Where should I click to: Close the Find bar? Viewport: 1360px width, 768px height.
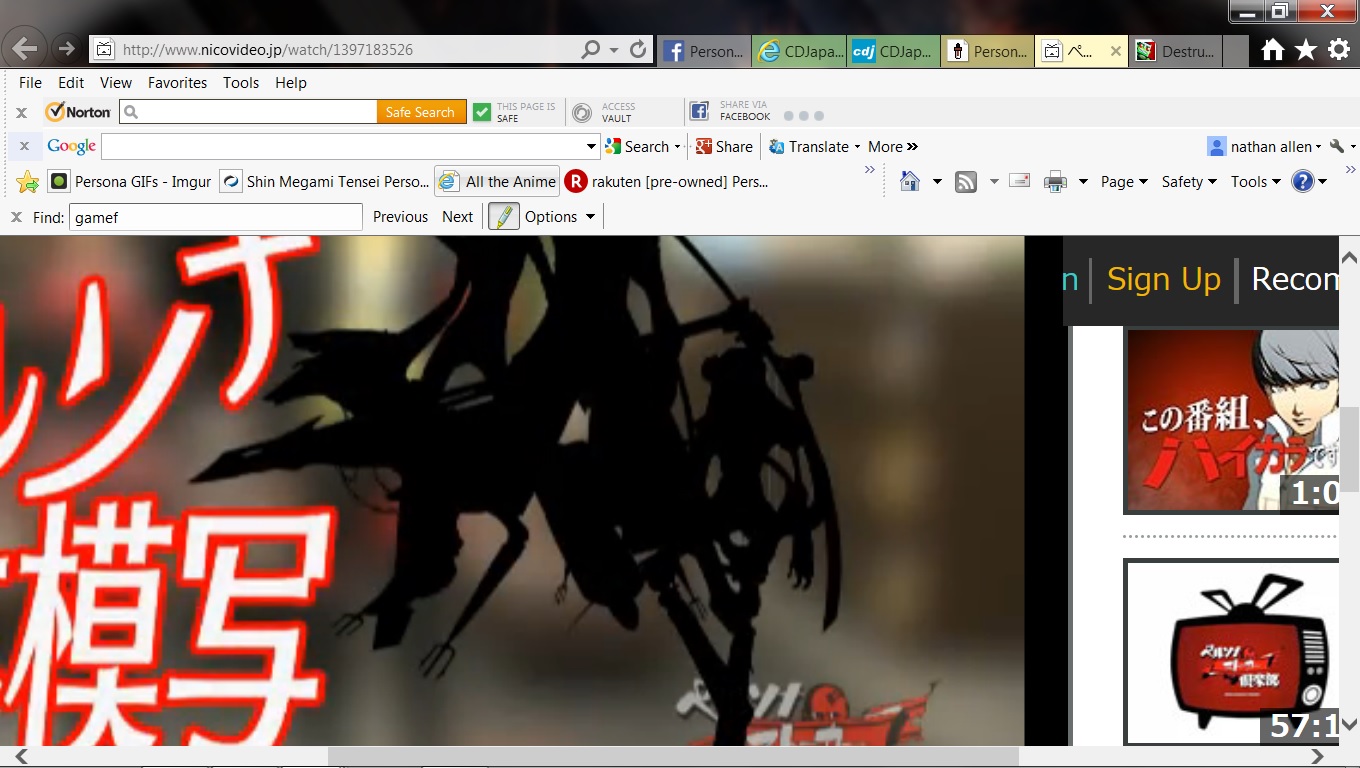pos(16,217)
